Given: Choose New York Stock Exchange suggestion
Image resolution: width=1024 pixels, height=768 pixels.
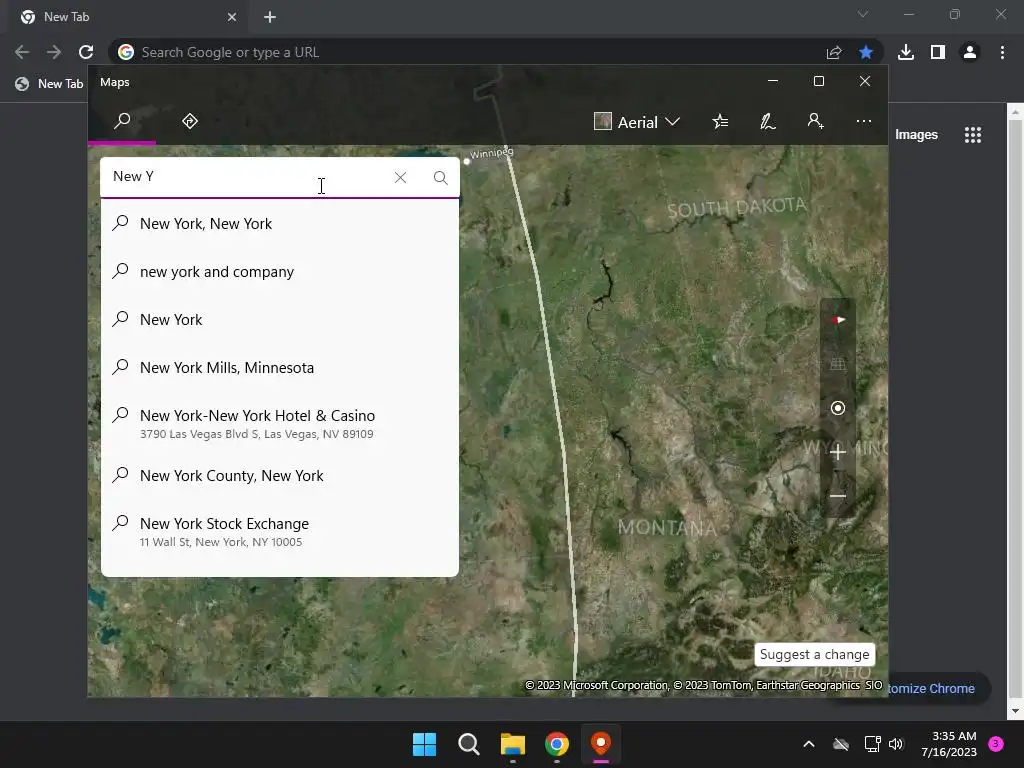Looking at the screenshot, I should pyautogui.click(x=280, y=532).
